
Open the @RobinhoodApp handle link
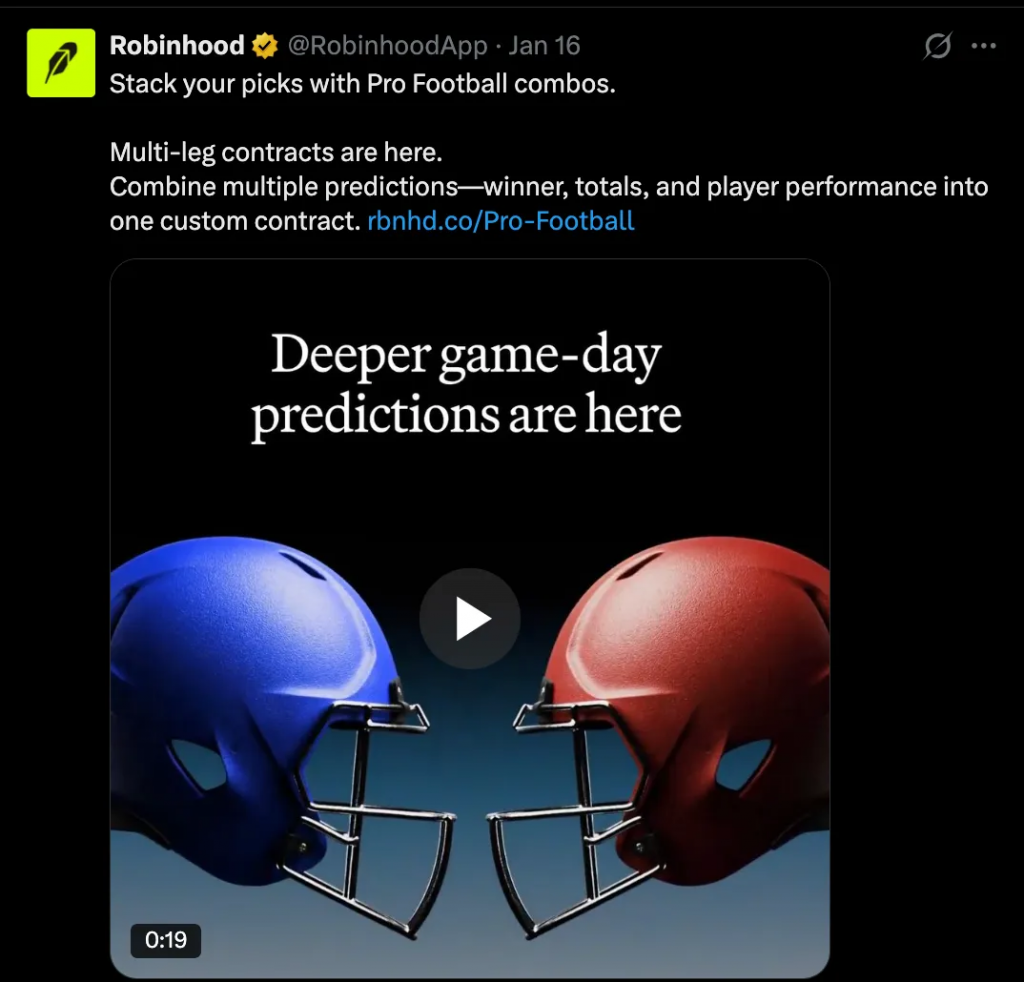point(388,46)
